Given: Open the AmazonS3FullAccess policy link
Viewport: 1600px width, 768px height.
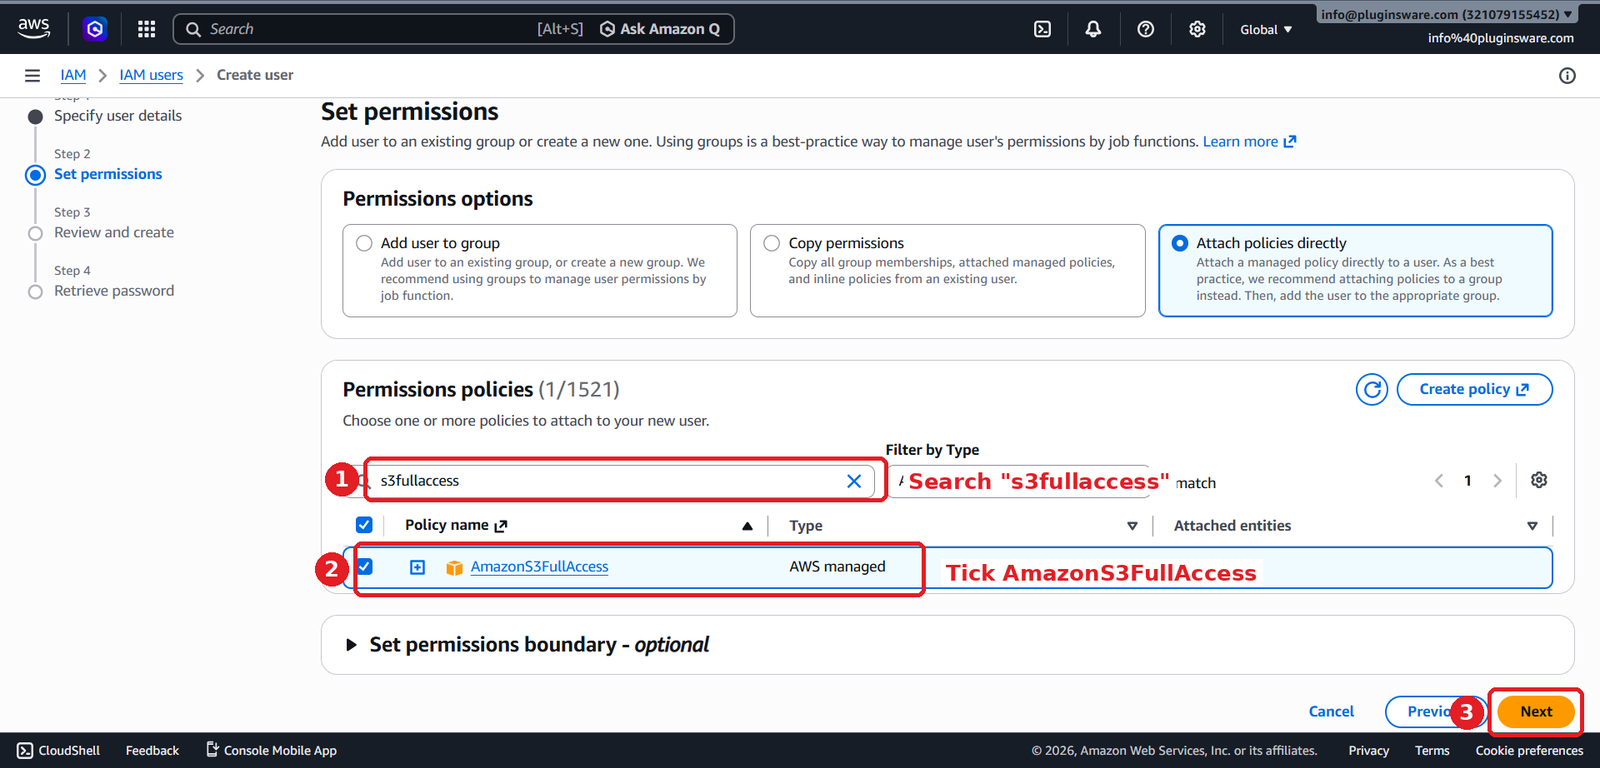Looking at the screenshot, I should [539, 567].
